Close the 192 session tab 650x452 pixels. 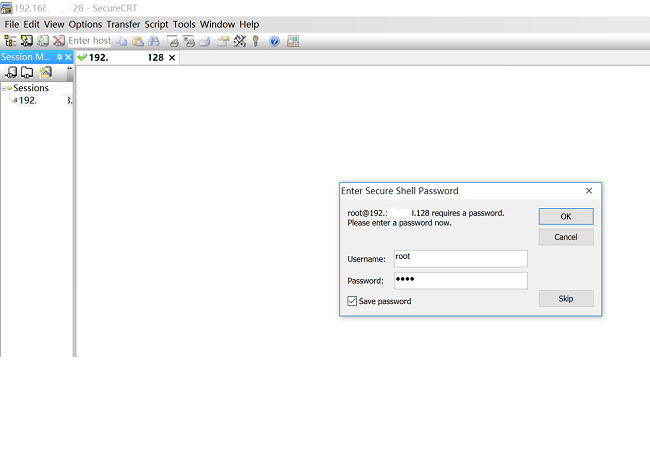tap(172, 58)
